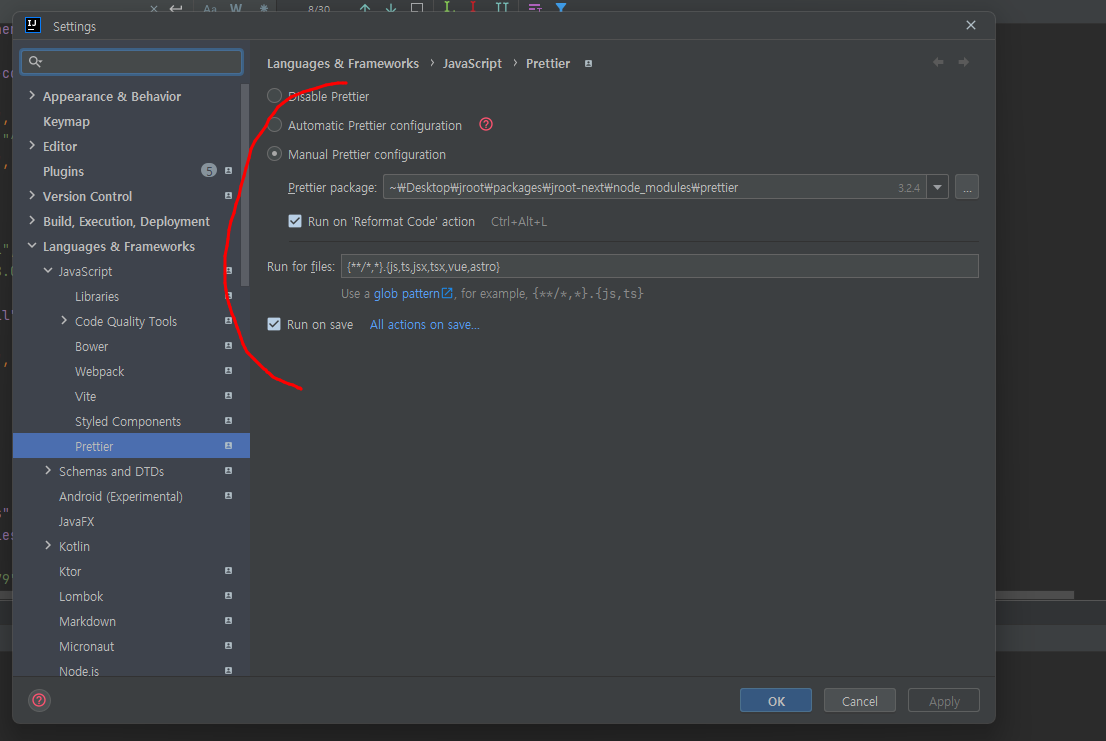Select Manual Prettier configuration radio option

click(274, 154)
